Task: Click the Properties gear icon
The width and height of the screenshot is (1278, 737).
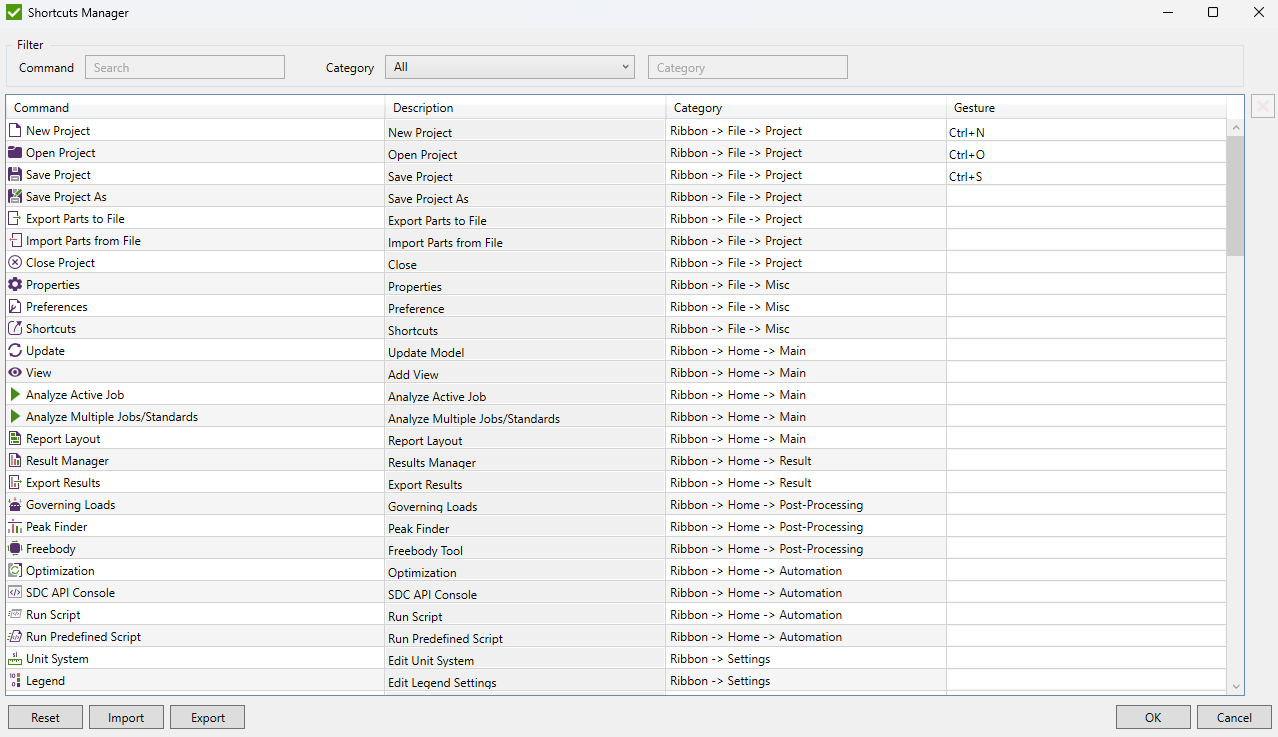Action: 15,285
